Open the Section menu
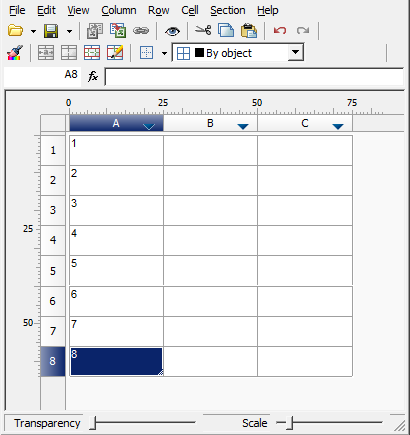The width and height of the screenshot is (410, 435). 228,10
